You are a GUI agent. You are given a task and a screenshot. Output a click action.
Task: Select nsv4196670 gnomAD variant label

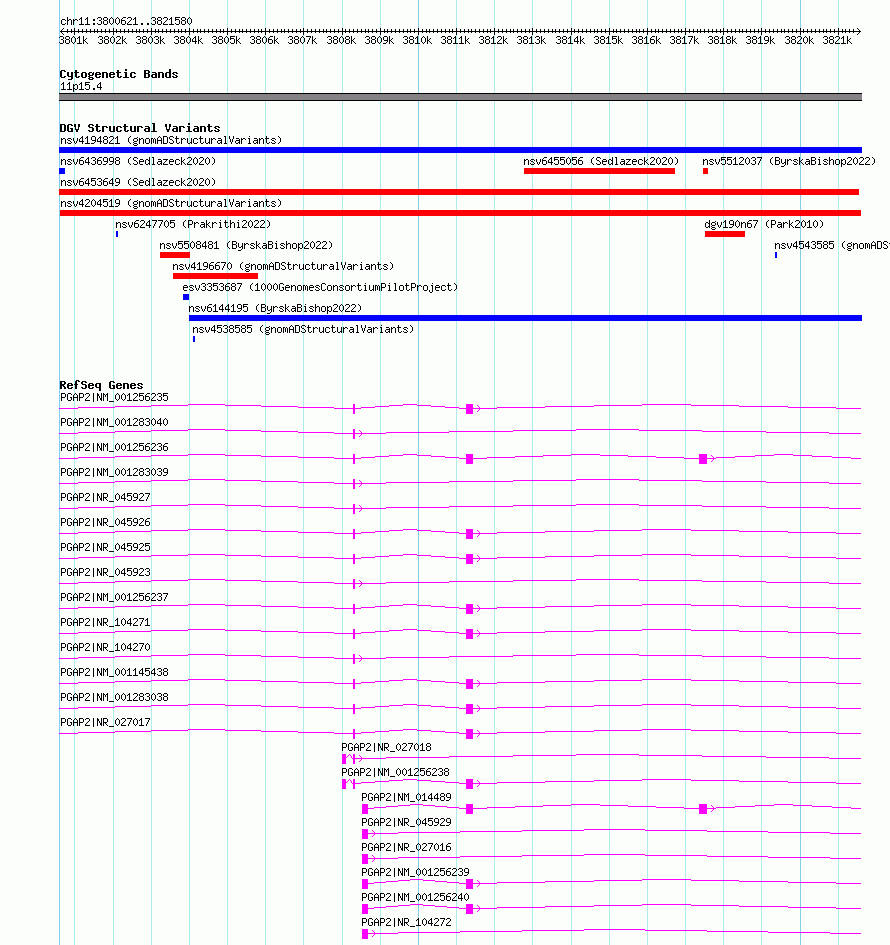tap(283, 267)
